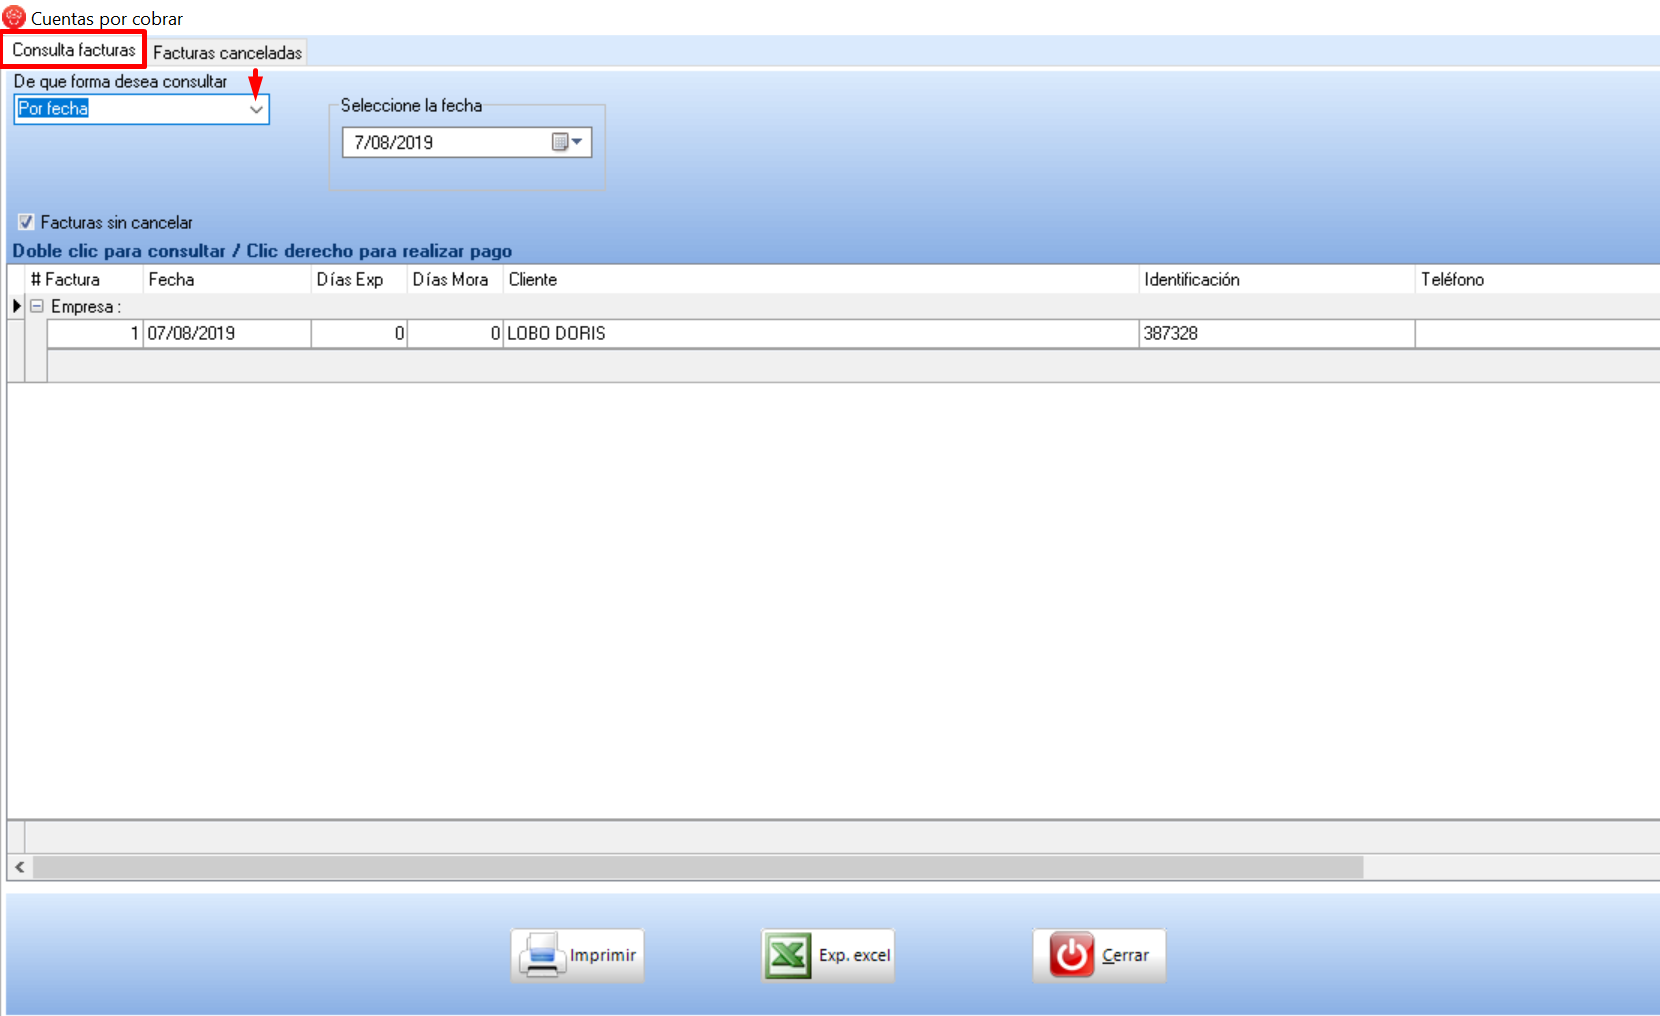Click the date field showing 7/08/2019

(445, 142)
